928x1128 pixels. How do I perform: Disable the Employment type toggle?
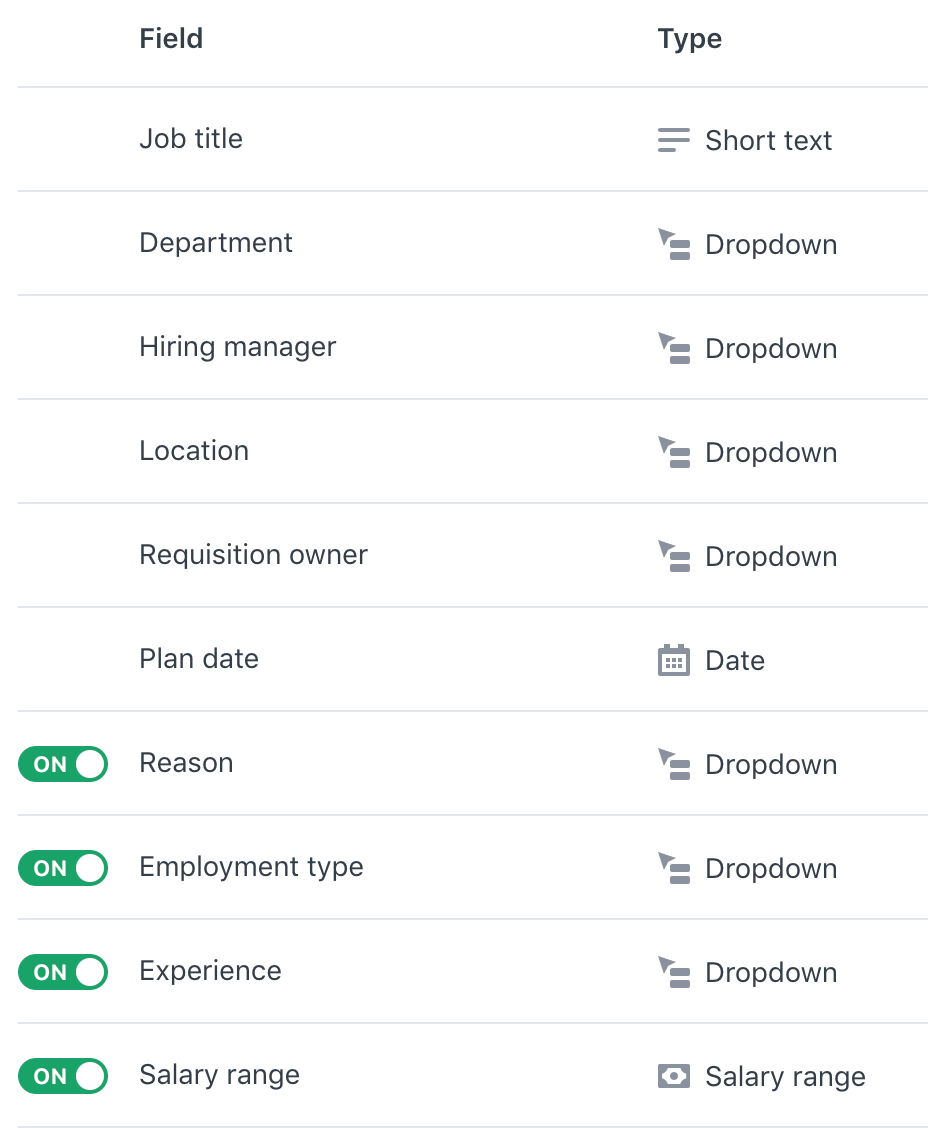click(x=62, y=869)
